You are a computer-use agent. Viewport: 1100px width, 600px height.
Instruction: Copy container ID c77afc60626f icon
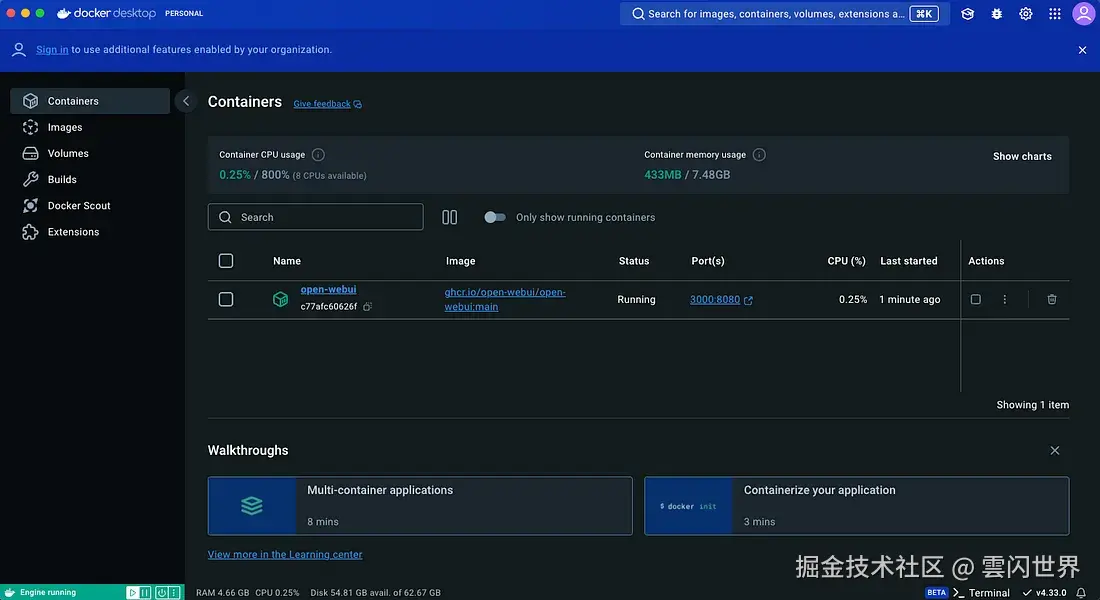coord(367,307)
